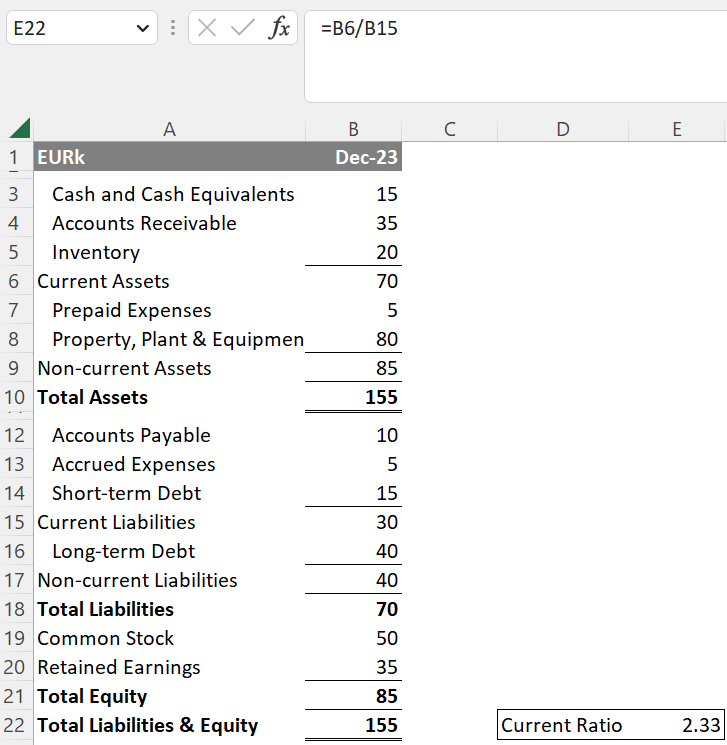
Task: Select column B header
Action: (x=353, y=129)
